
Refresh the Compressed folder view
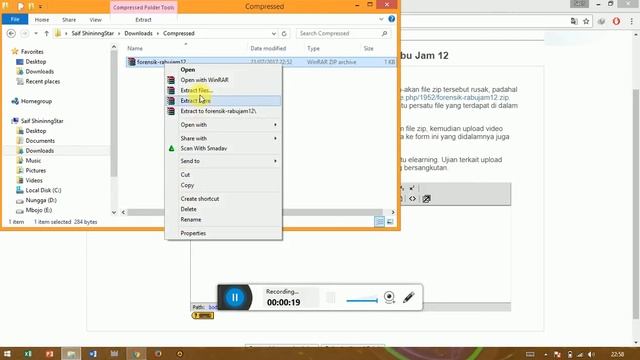[x=284, y=33]
